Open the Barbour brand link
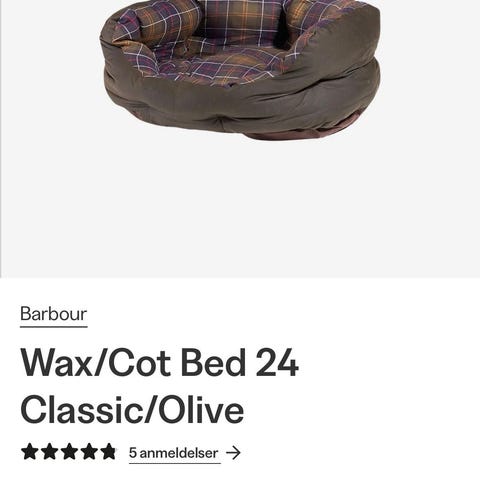Image resolution: width=480 pixels, height=480 pixels. click(54, 314)
